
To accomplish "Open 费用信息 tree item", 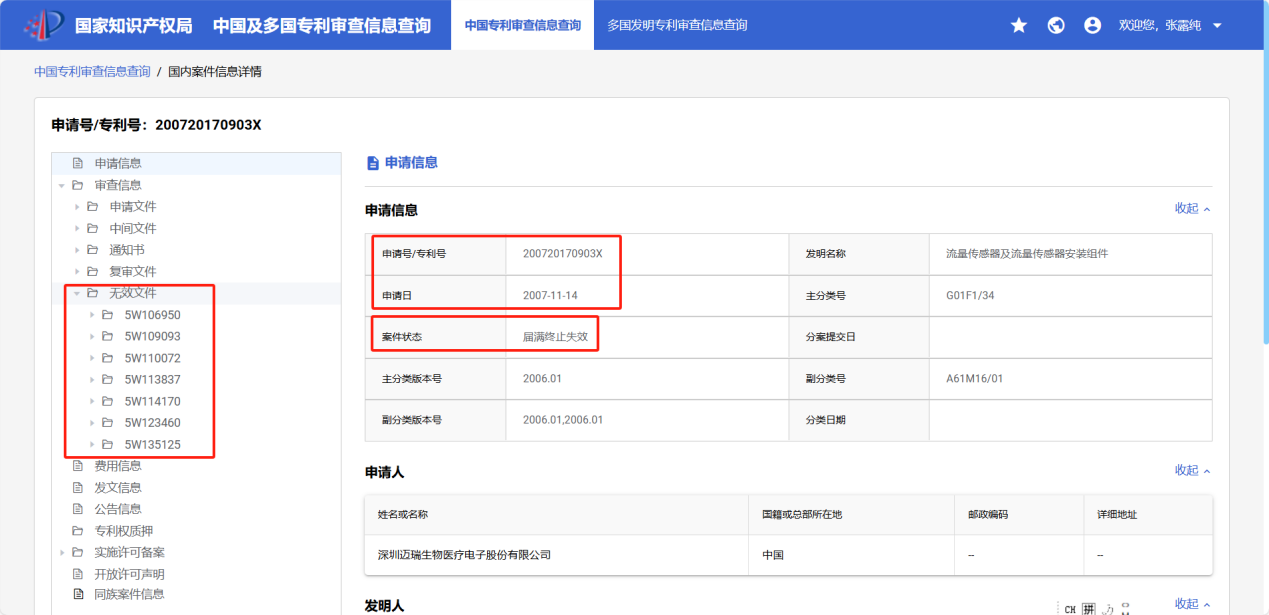I will 118,466.
